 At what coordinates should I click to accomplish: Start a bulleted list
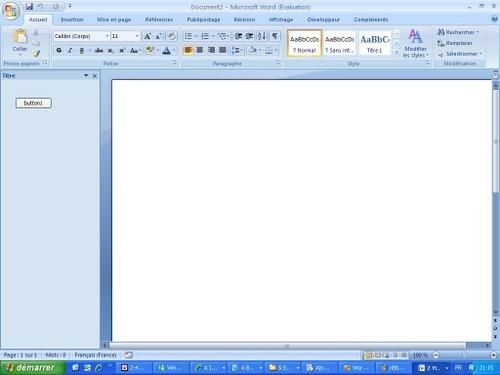pyautogui.click(x=188, y=36)
